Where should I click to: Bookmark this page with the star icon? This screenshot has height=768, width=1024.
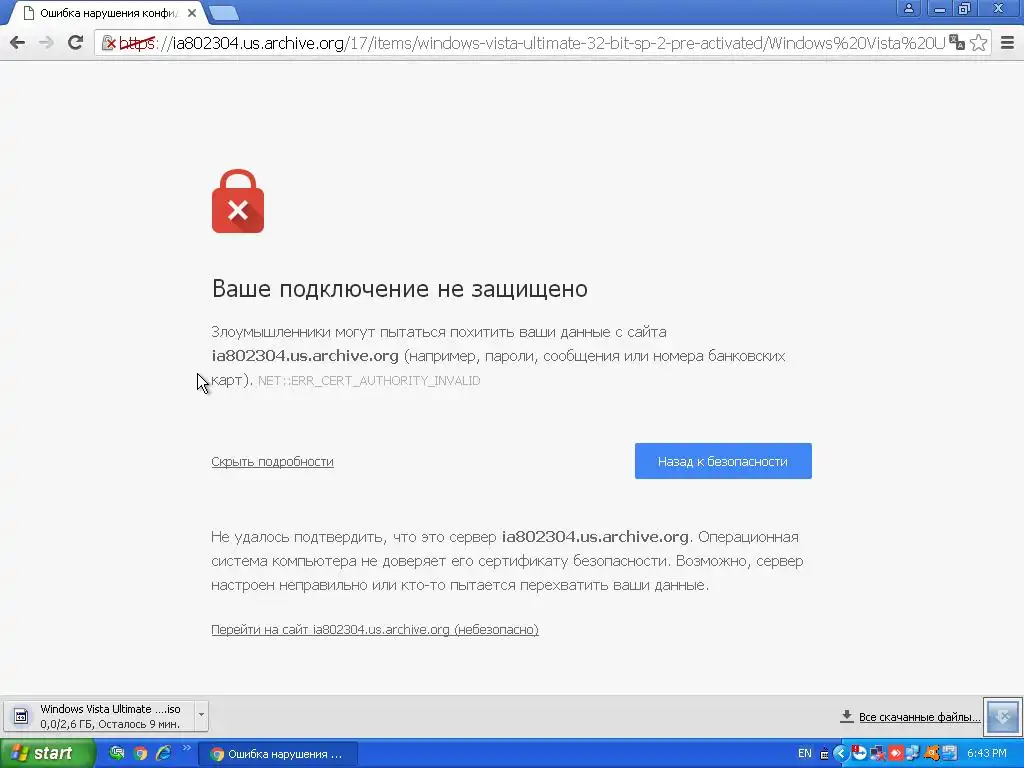click(978, 43)
